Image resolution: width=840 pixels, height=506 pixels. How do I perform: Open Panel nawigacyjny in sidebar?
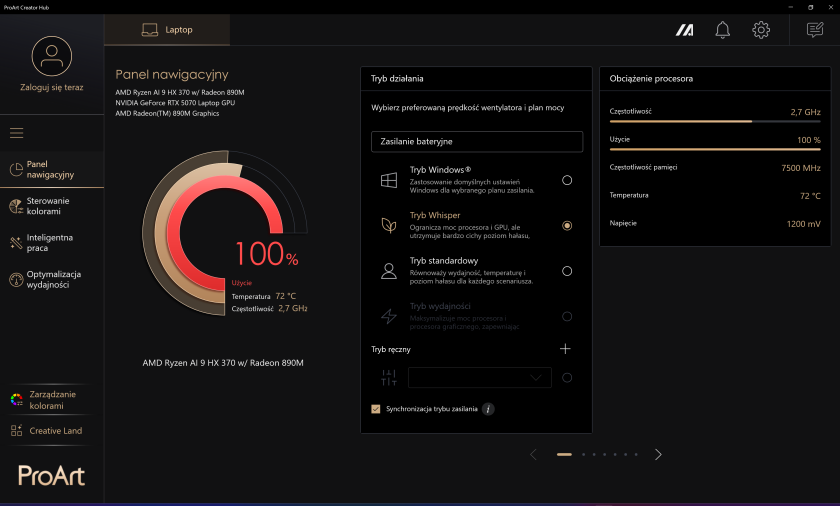[x=52, y=169]
